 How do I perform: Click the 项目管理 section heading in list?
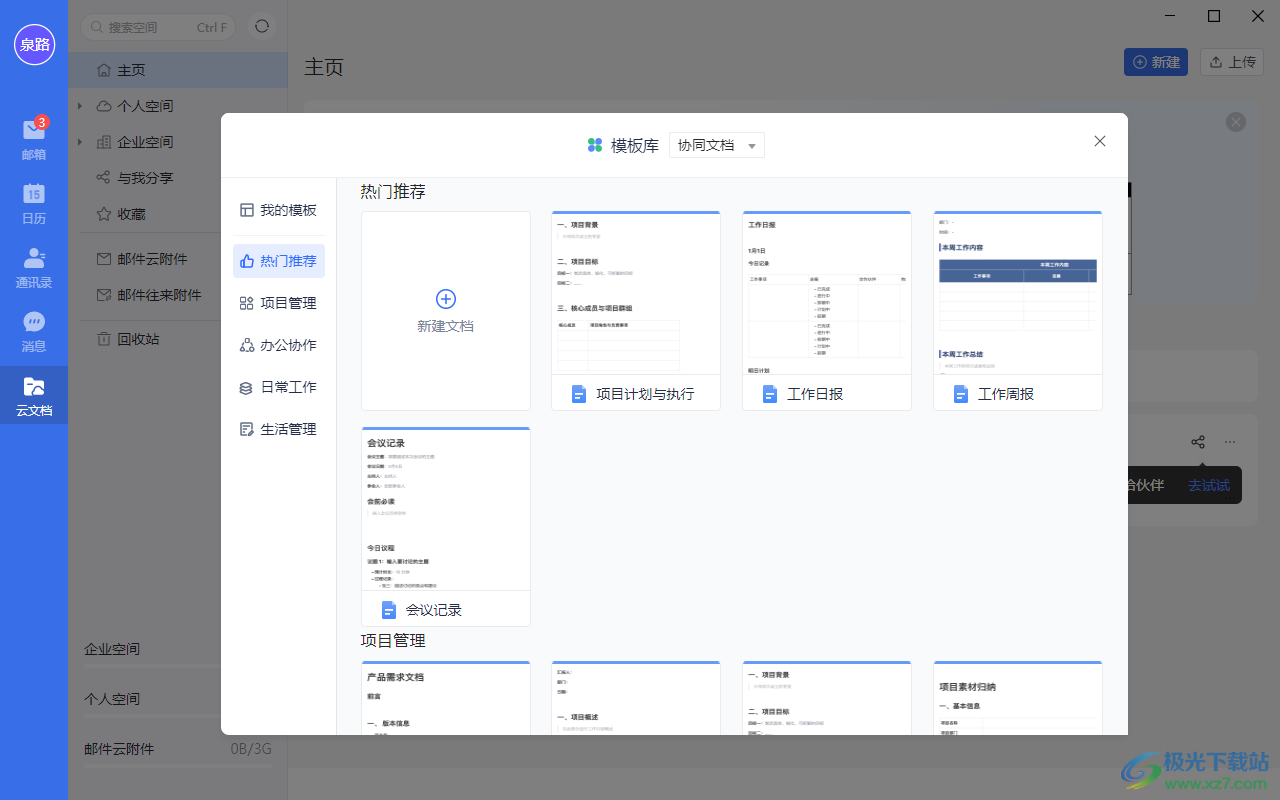coord(393,640)
